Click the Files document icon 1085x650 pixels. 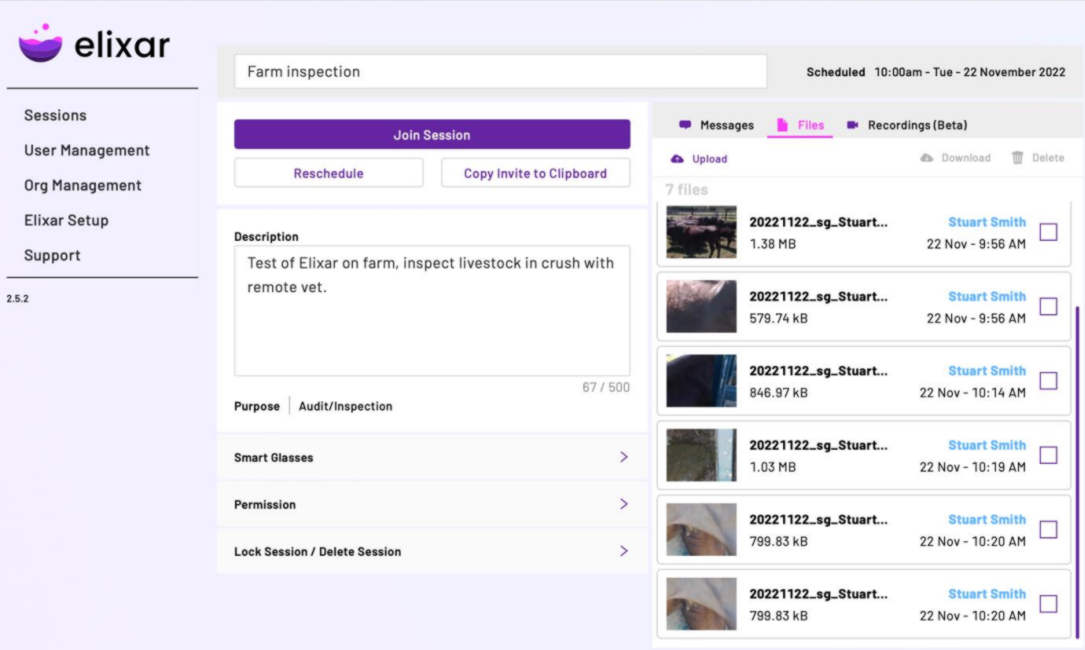pos(782,125)
